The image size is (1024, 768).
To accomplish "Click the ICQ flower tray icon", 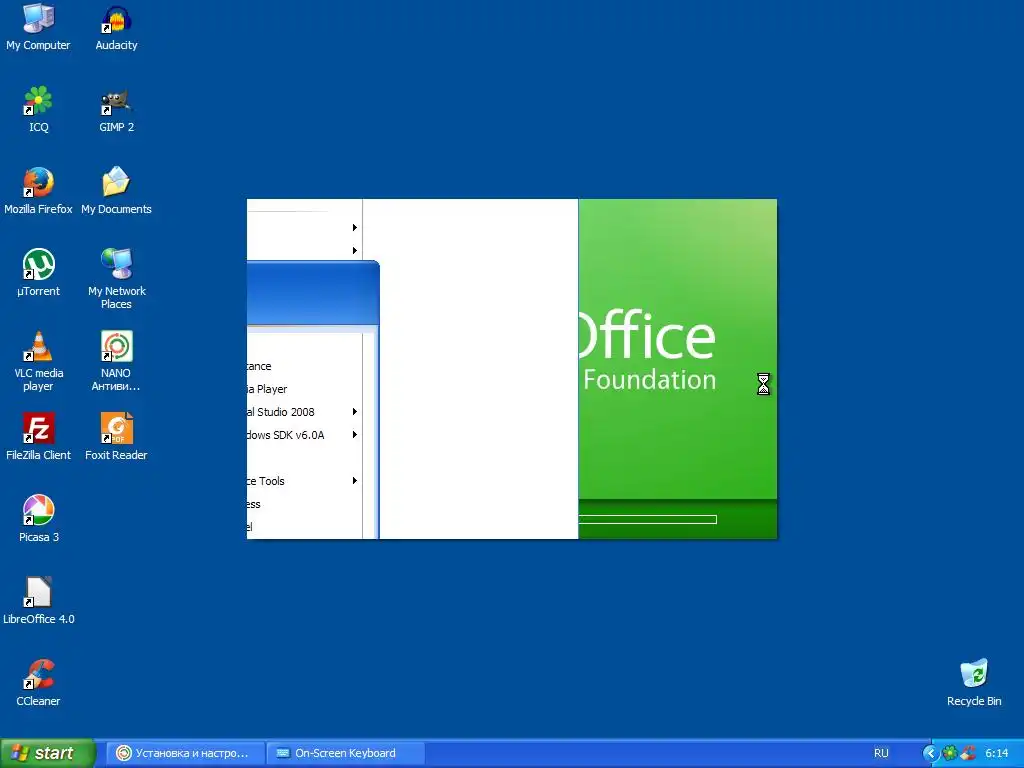I will 950,753.
